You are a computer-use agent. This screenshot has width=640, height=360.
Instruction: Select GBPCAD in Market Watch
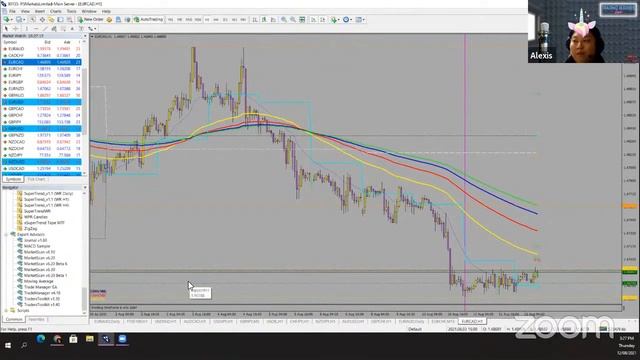tap(42, 109)
